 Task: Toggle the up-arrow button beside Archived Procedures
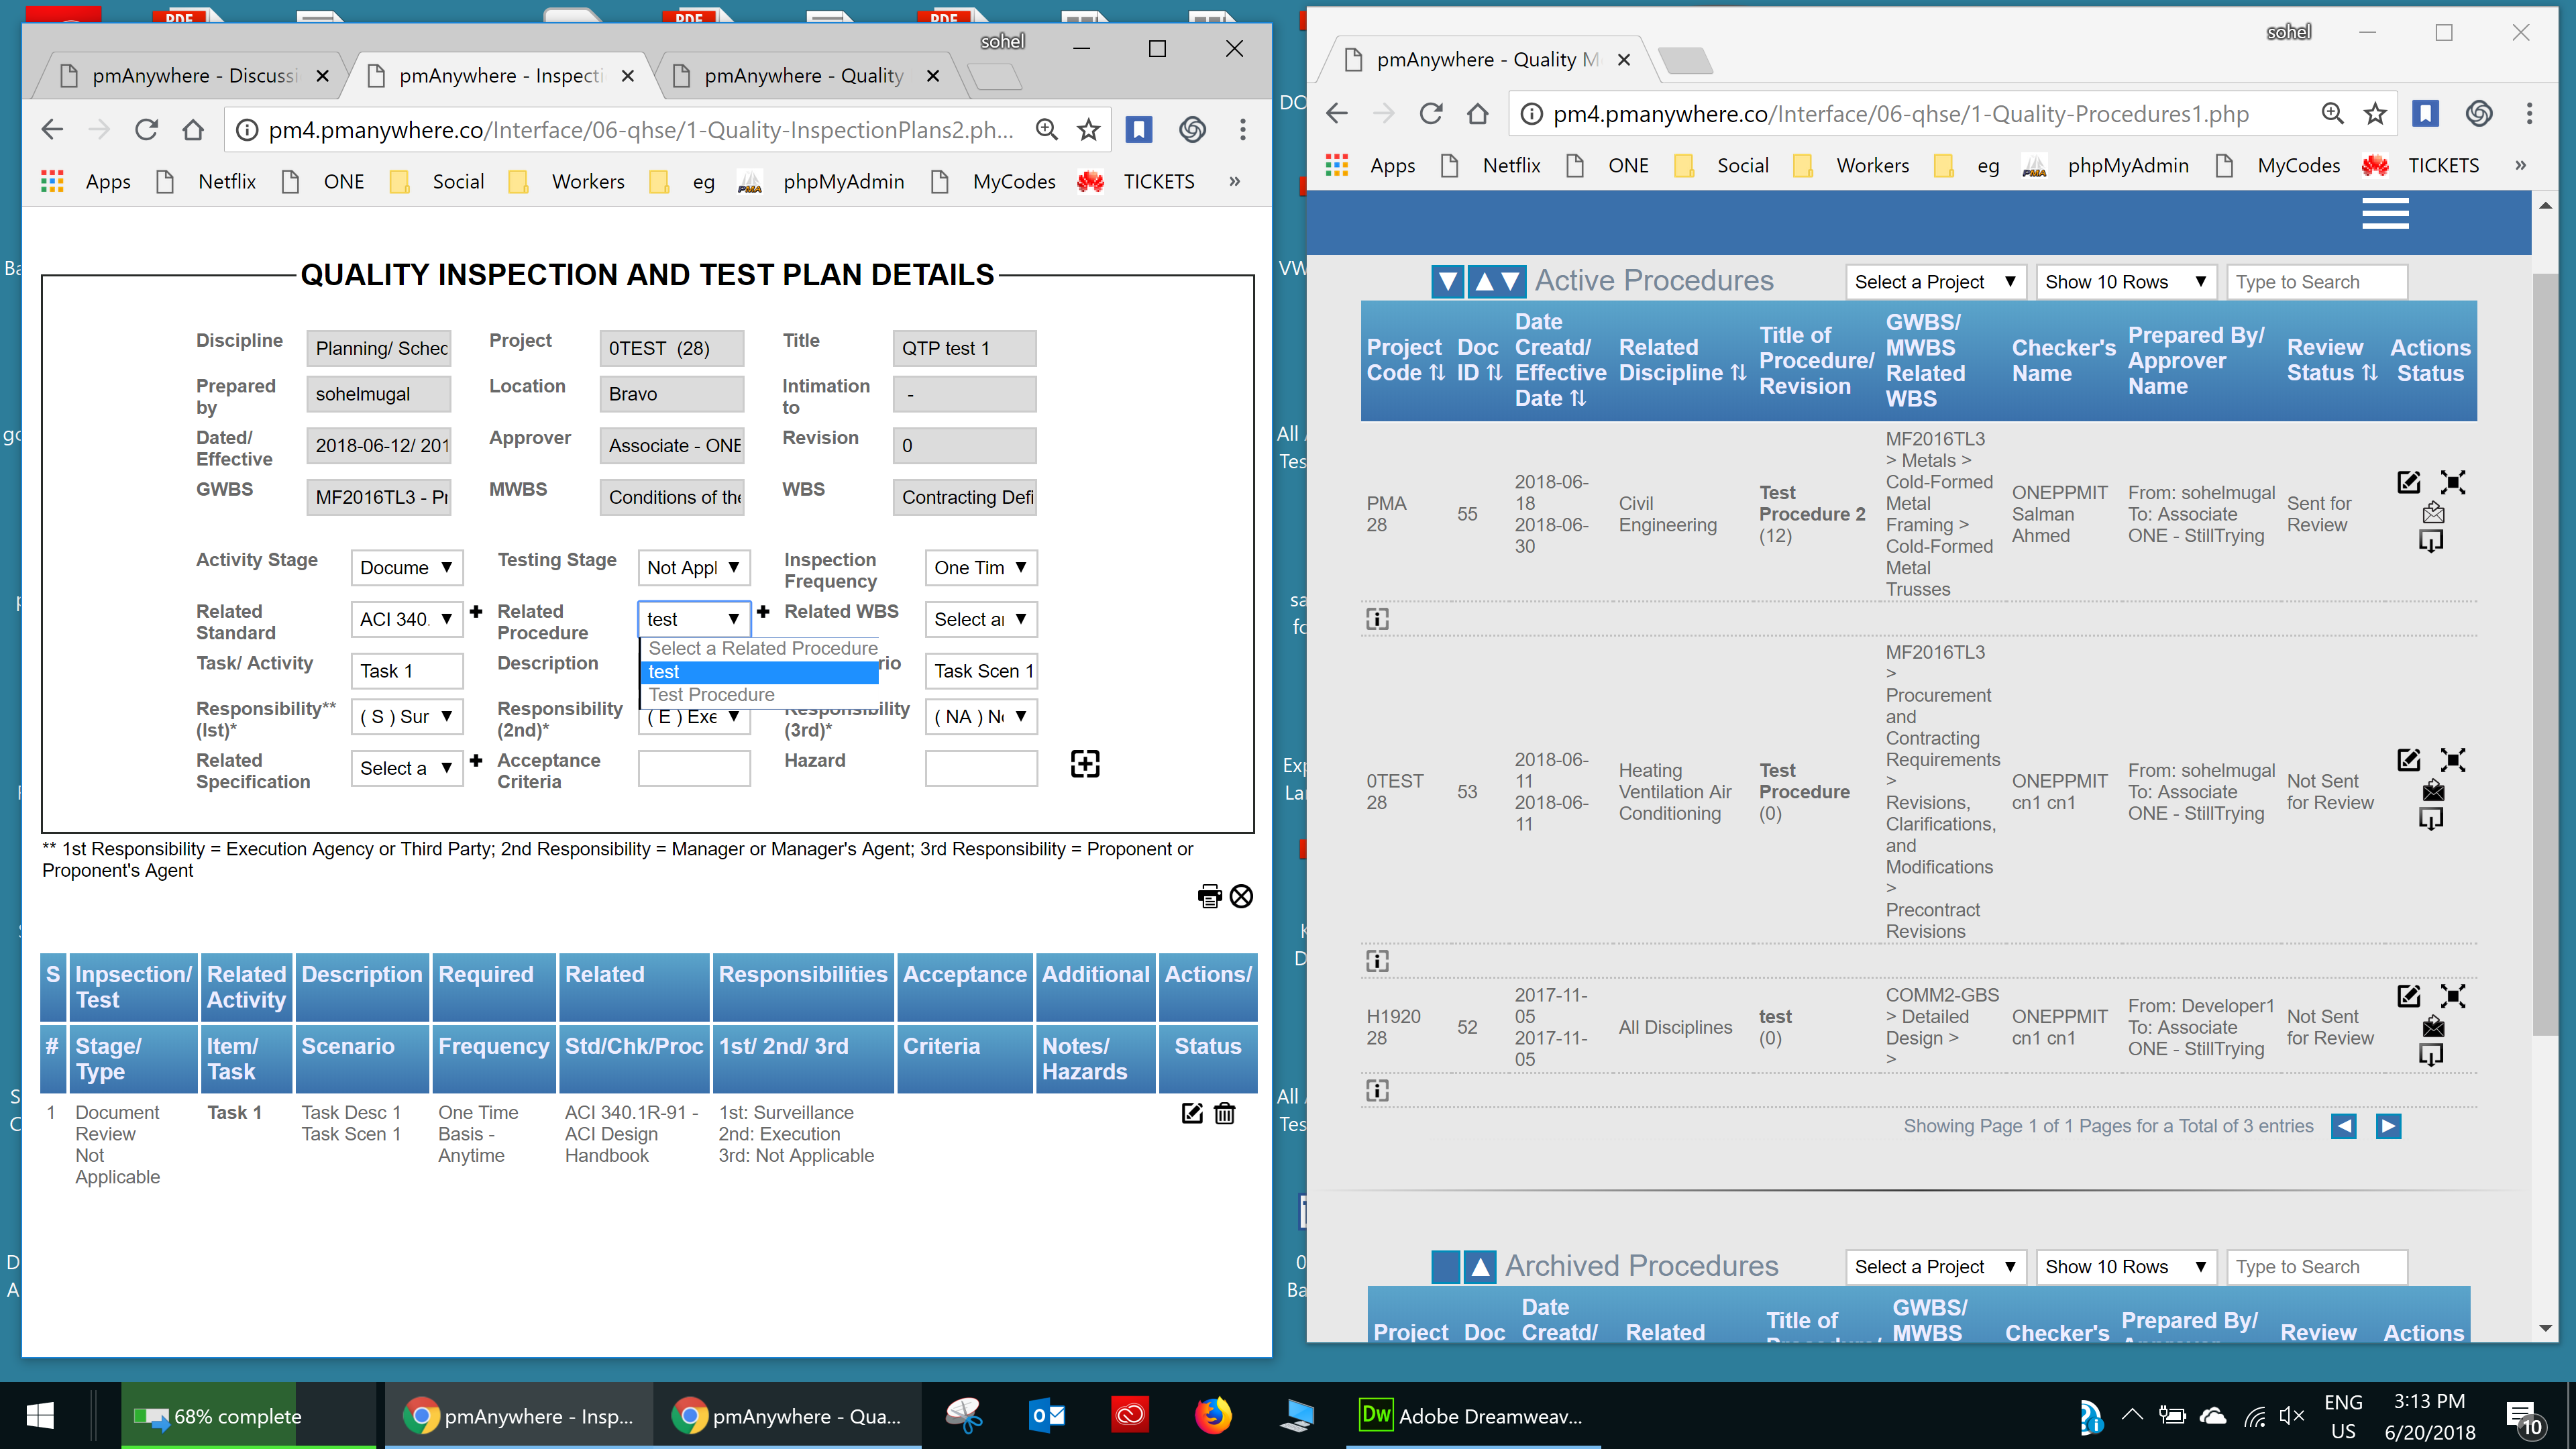pyautogui.click(x=1480, y=1267)
